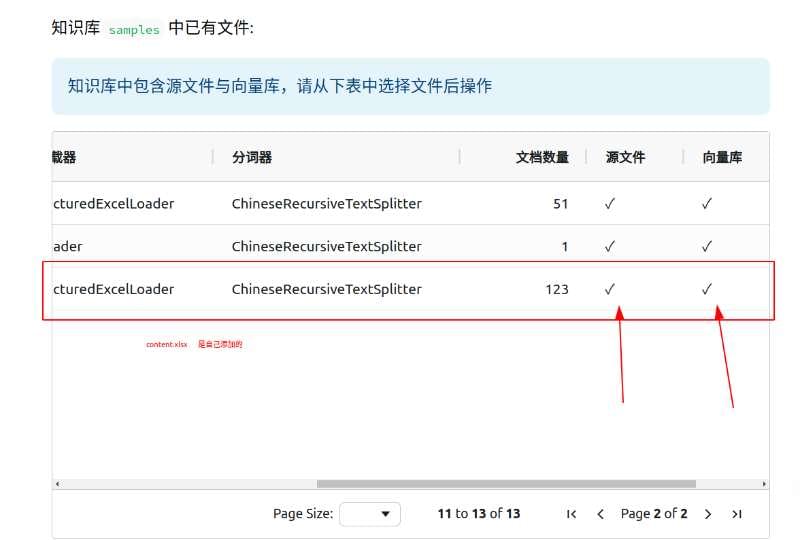
Task: Click 源文件 checkmark in the 51-document row
Action: 610,203
